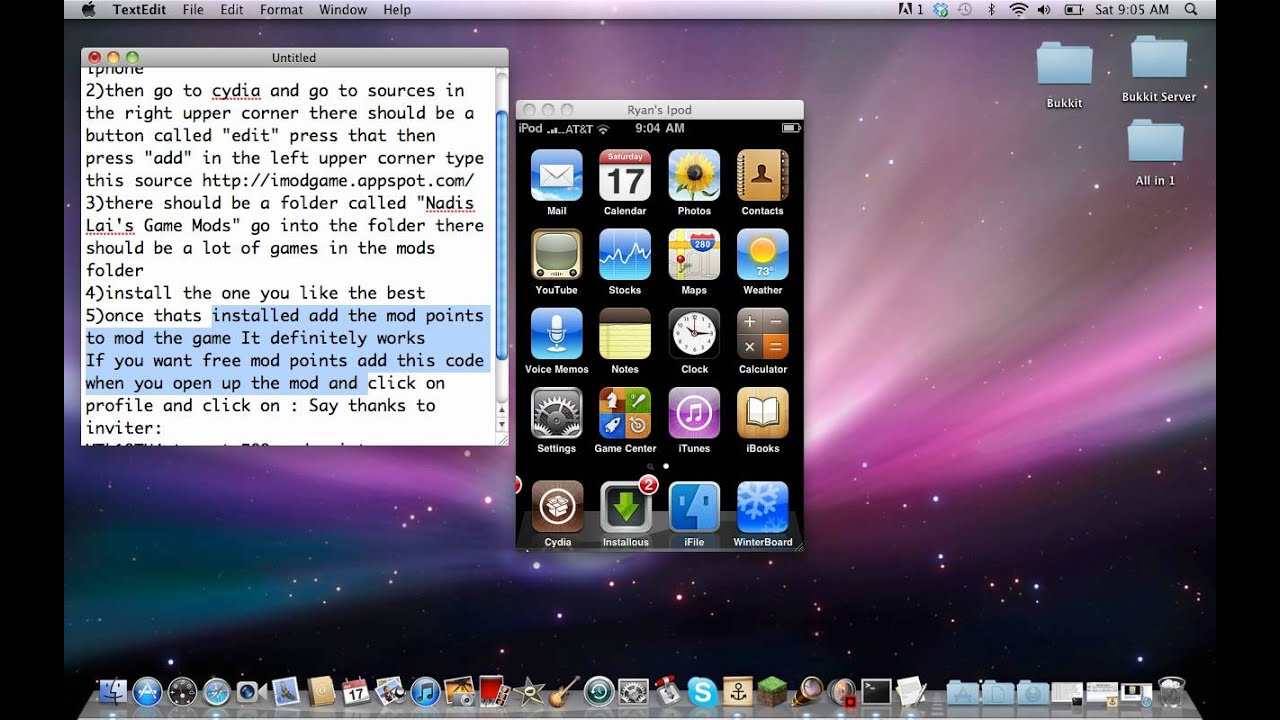Click the http://imodgame.appspot.com/ text
The image size is (1280, 720).
click(338, 180)
